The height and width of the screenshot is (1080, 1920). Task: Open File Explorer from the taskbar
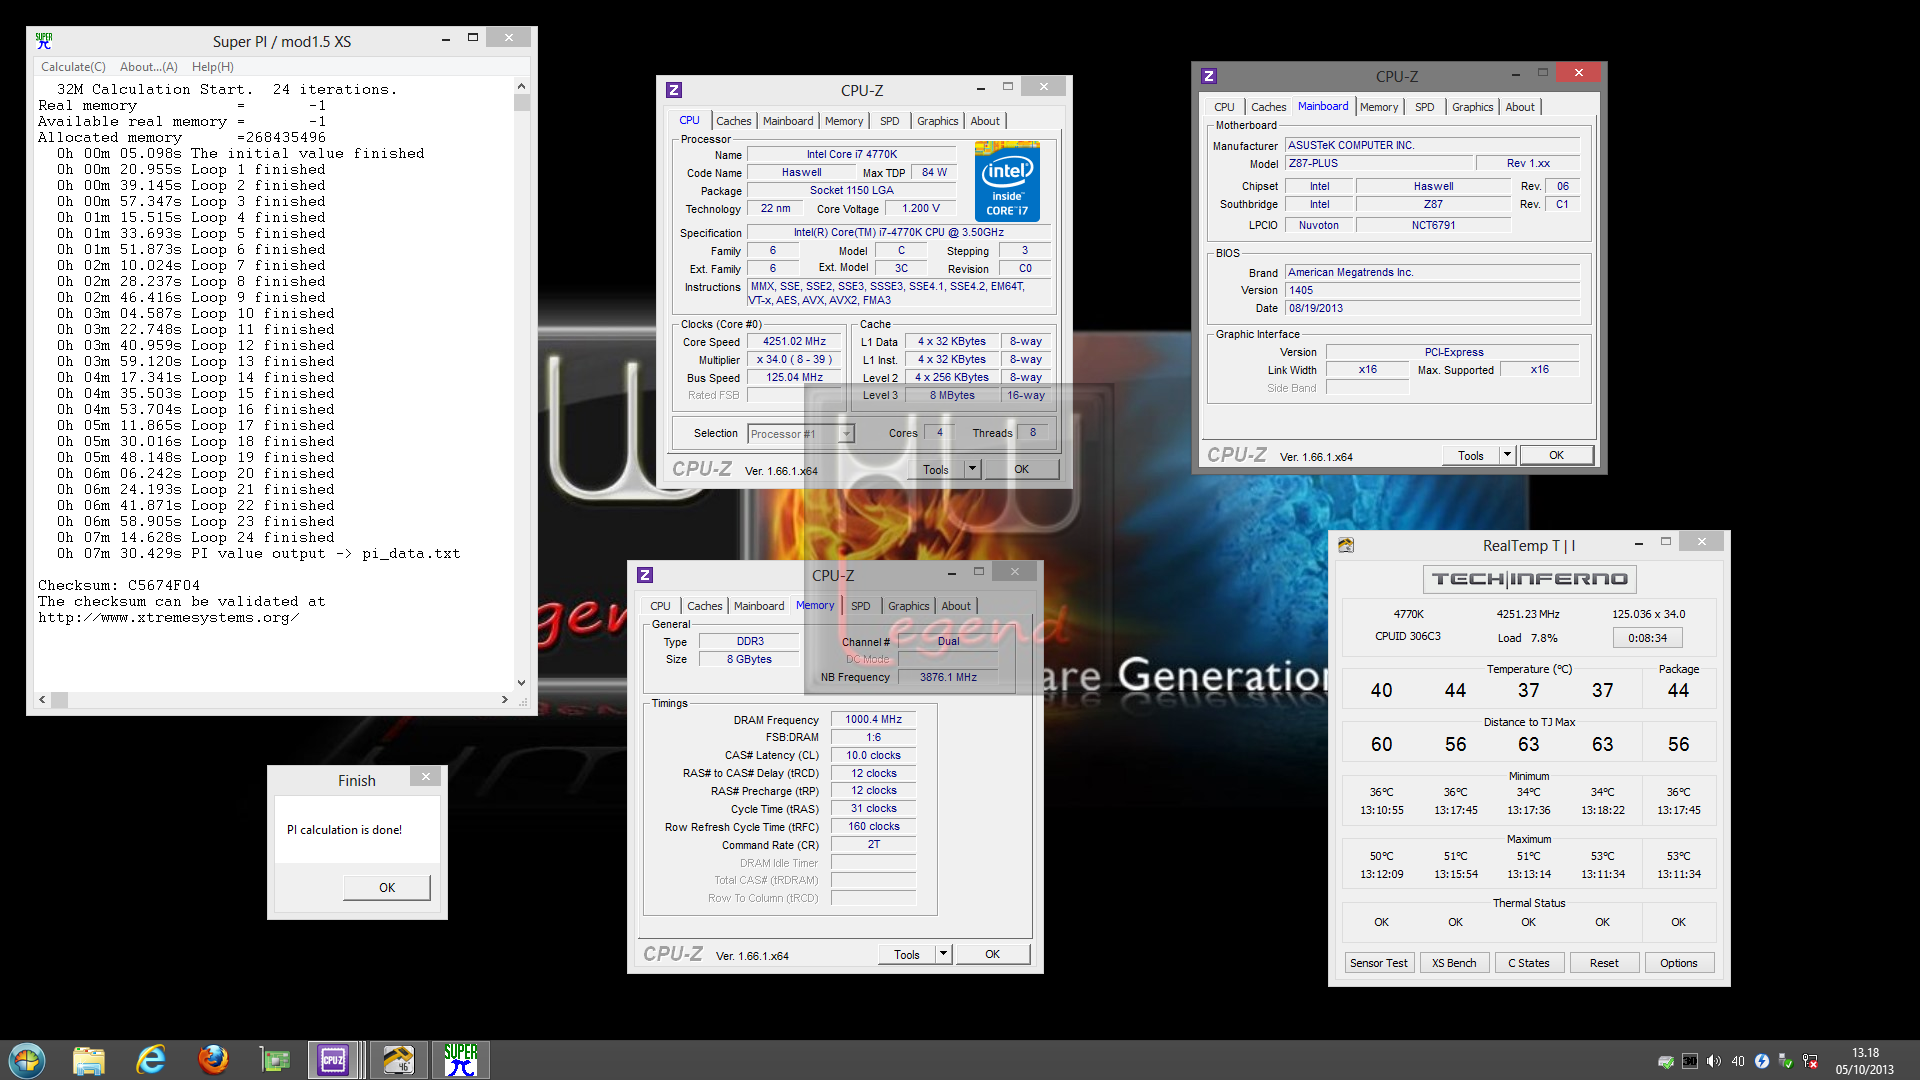coord(89,1059)
